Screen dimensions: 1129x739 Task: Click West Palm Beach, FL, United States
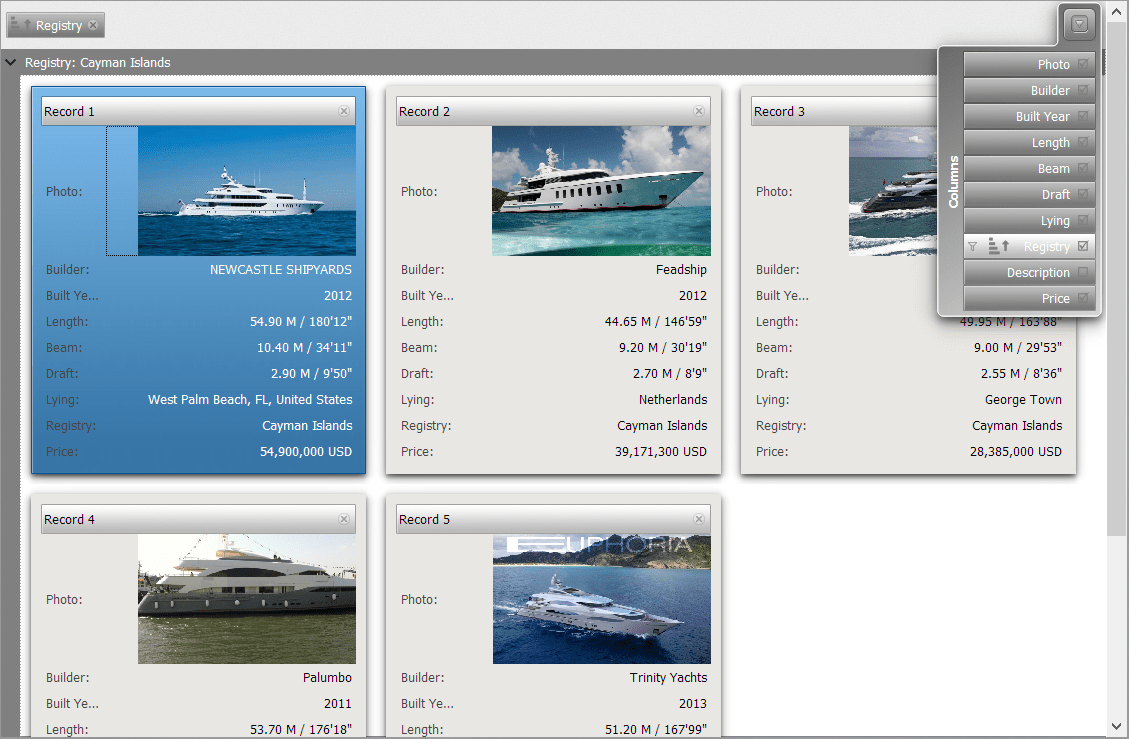250,399
